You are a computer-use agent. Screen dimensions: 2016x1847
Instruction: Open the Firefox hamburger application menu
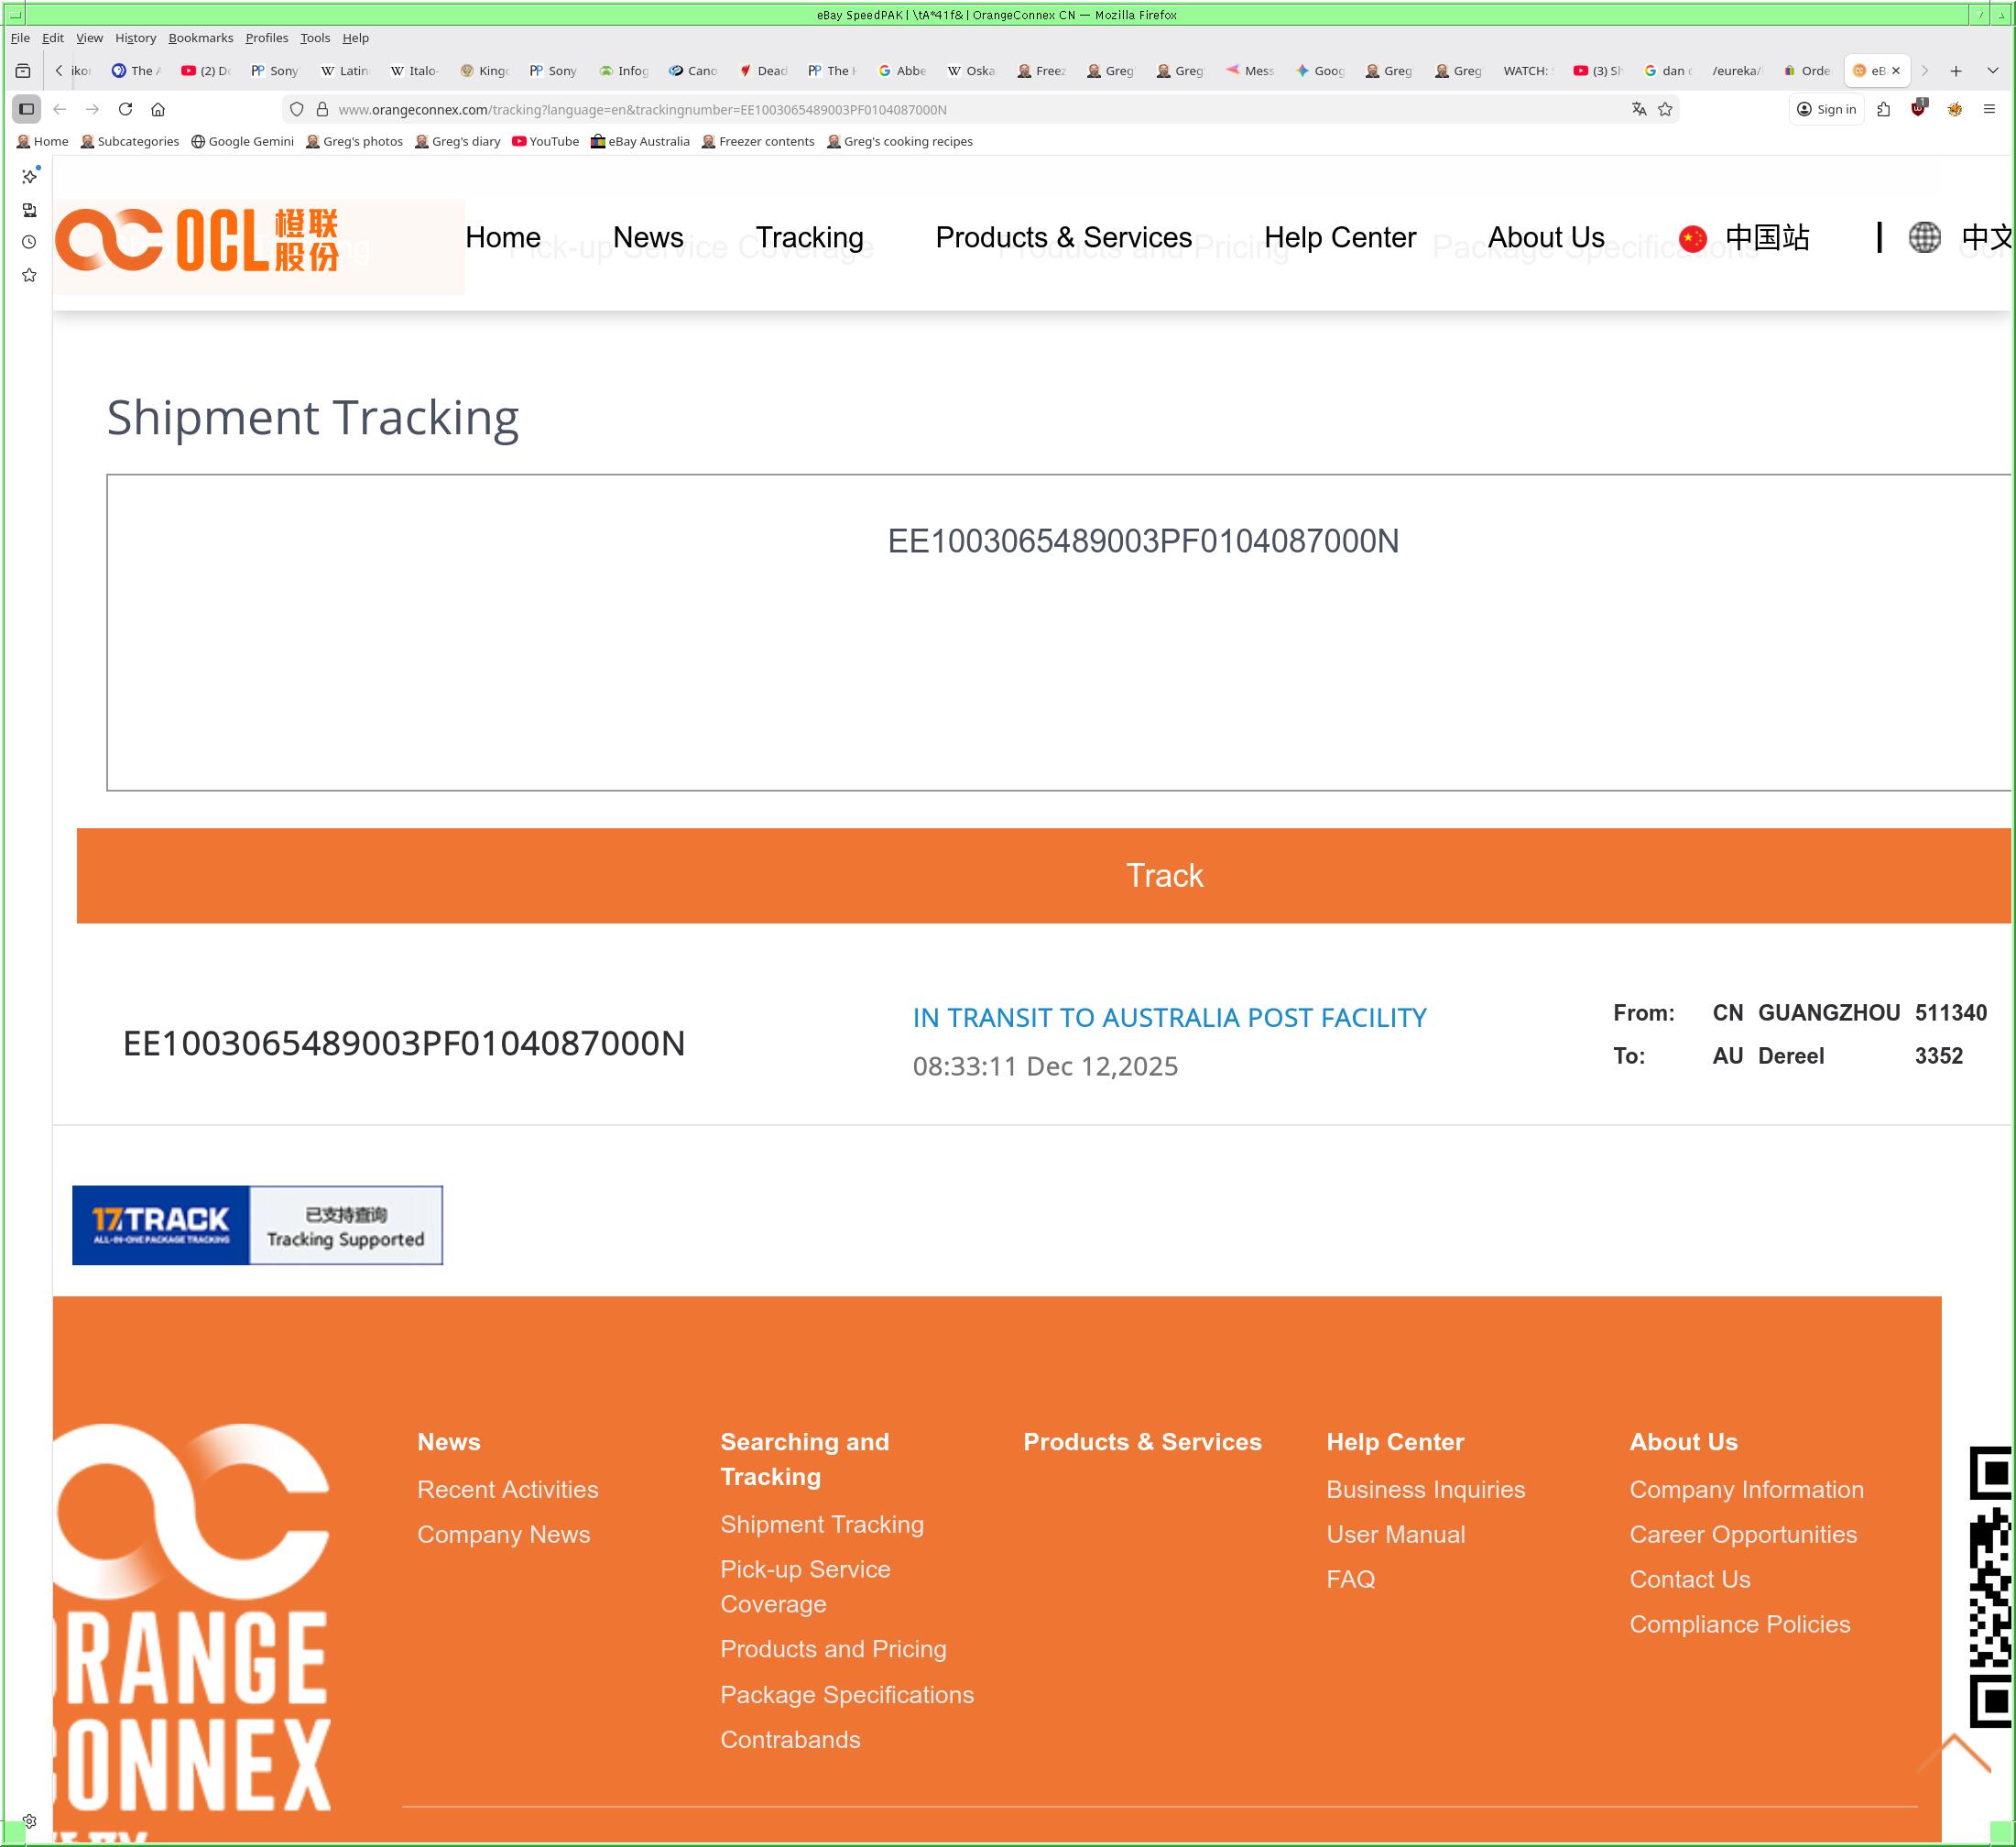[x=1989, y=109]
